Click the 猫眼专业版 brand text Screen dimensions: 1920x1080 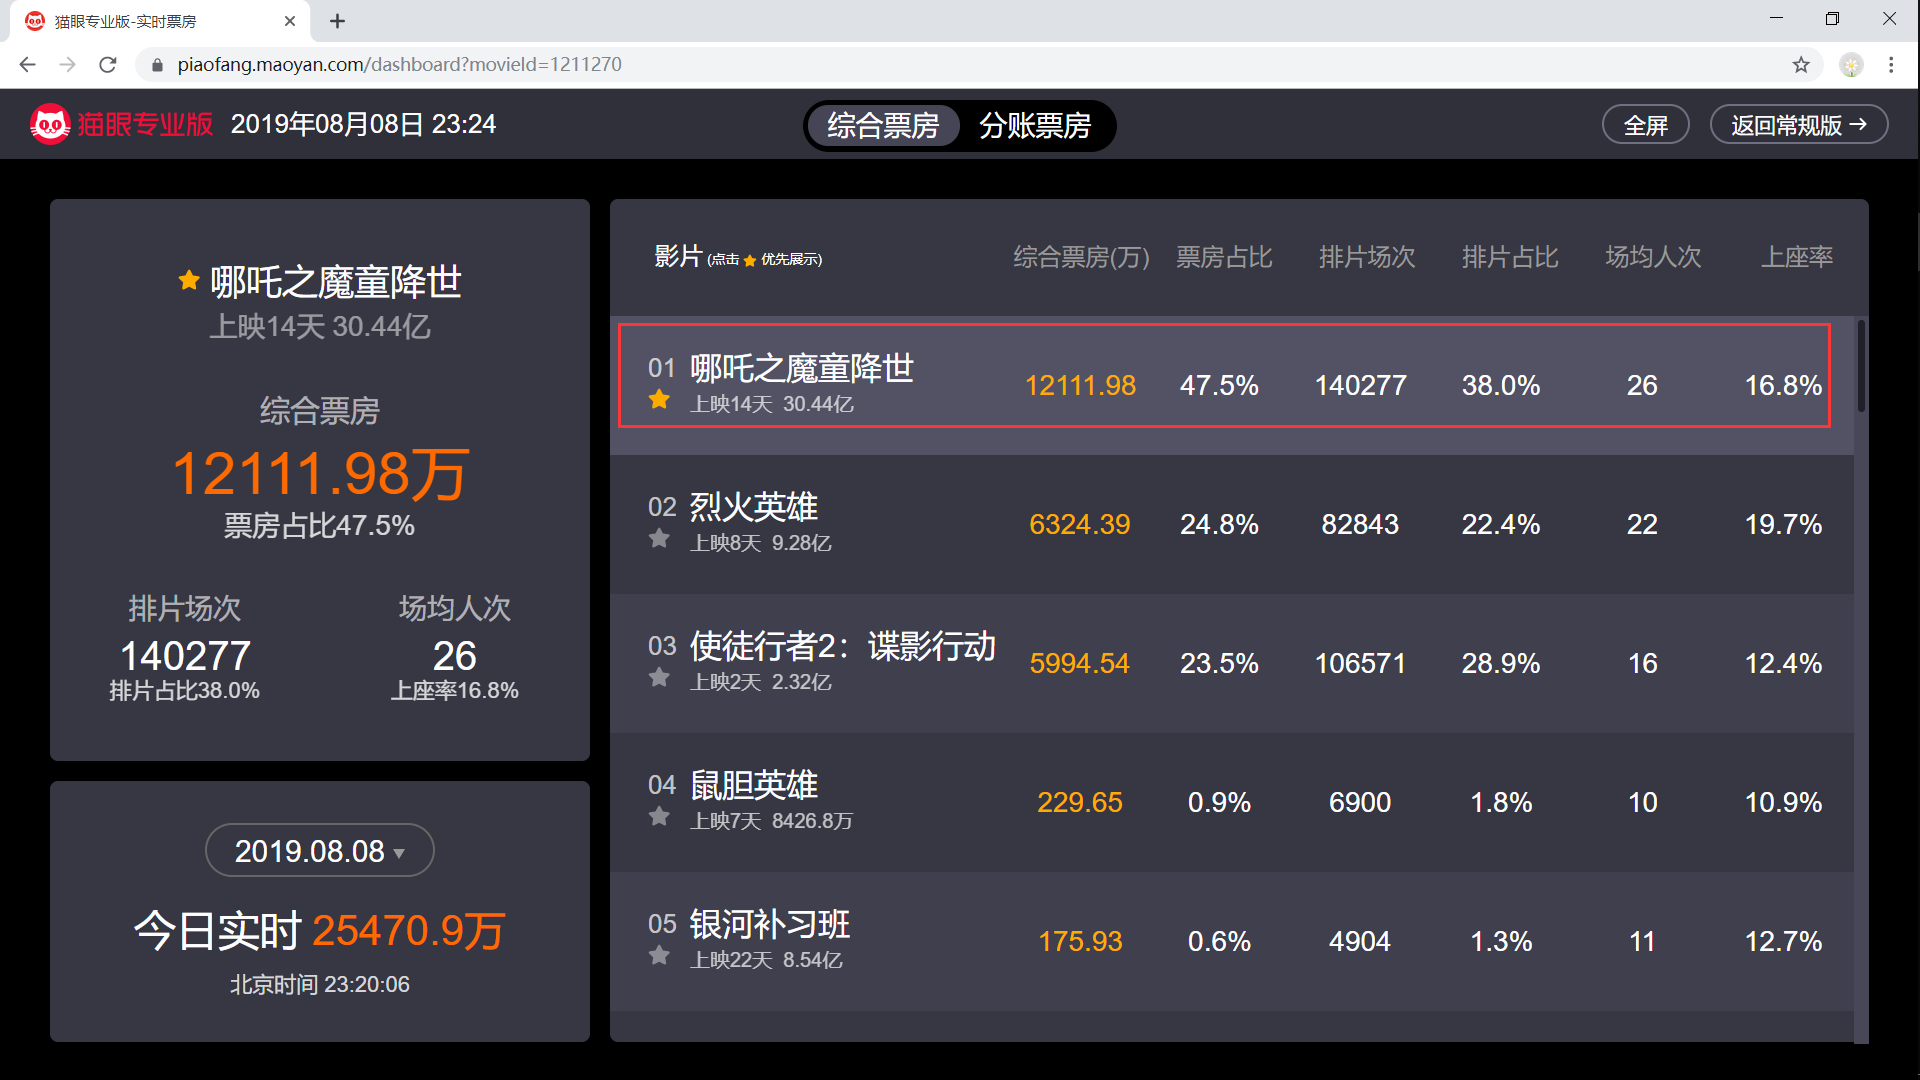146,124
